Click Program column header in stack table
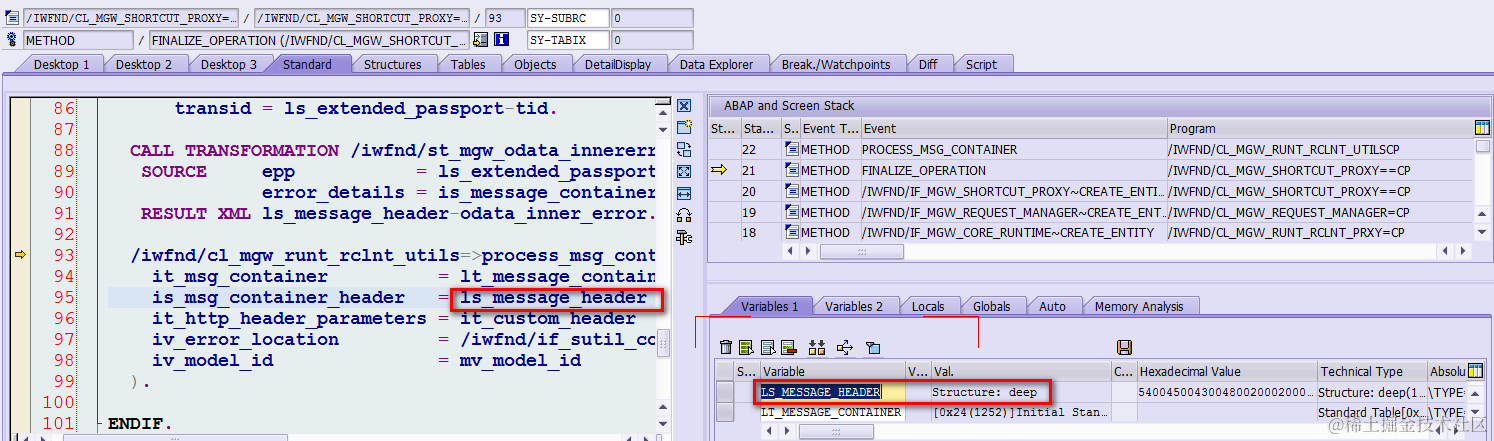 [x=1321, y=128]
